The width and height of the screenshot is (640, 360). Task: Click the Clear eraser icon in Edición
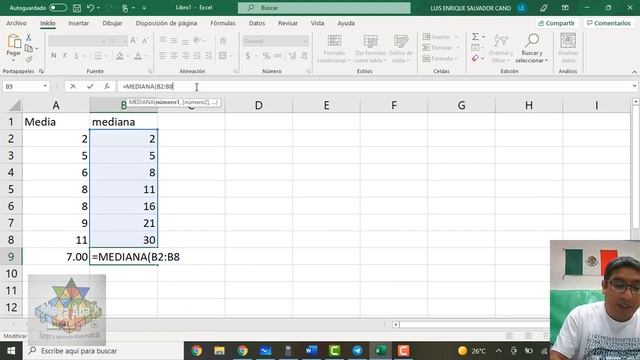point(475,59)
